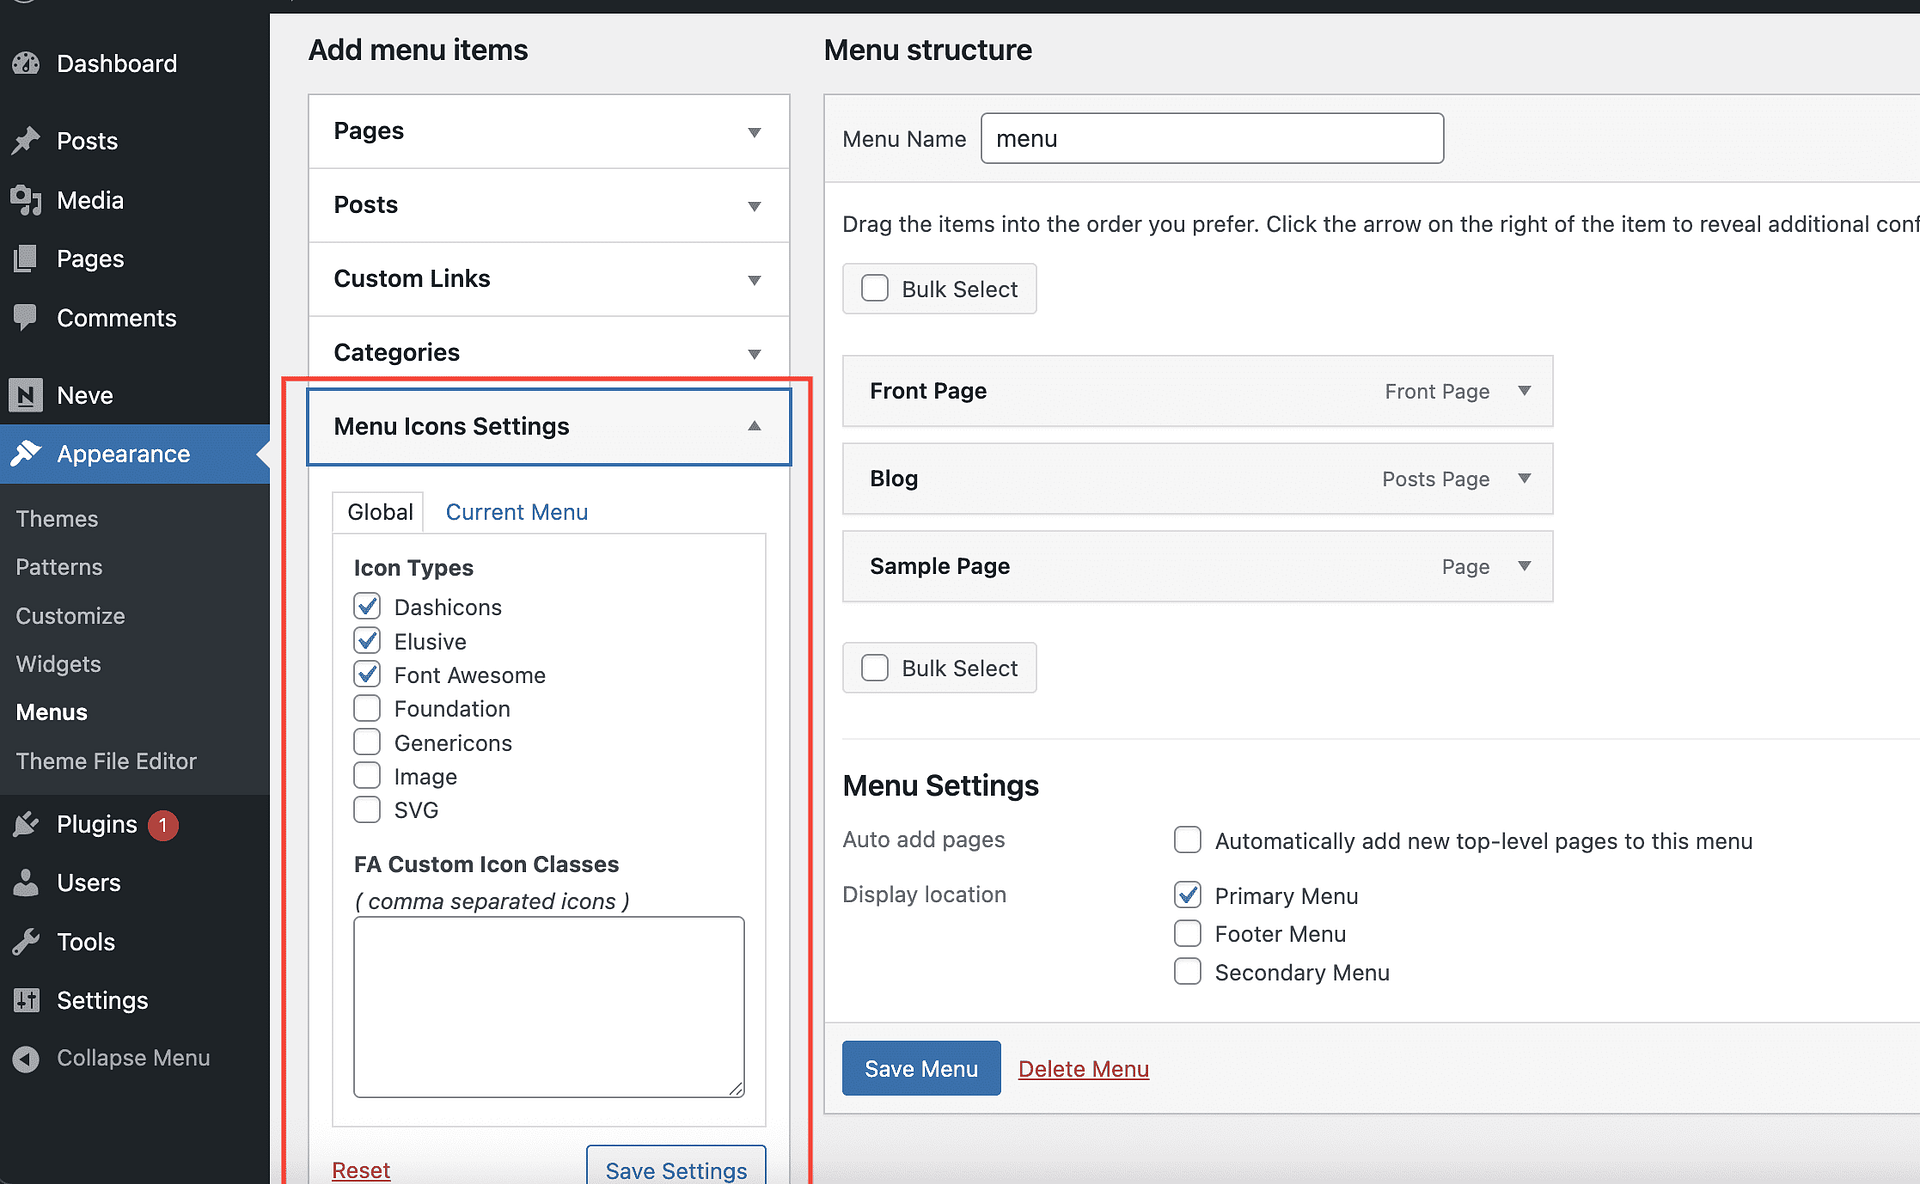Click the Tools wrench icon
This screenshot has width=1920, height=1184.
point(26,942)
